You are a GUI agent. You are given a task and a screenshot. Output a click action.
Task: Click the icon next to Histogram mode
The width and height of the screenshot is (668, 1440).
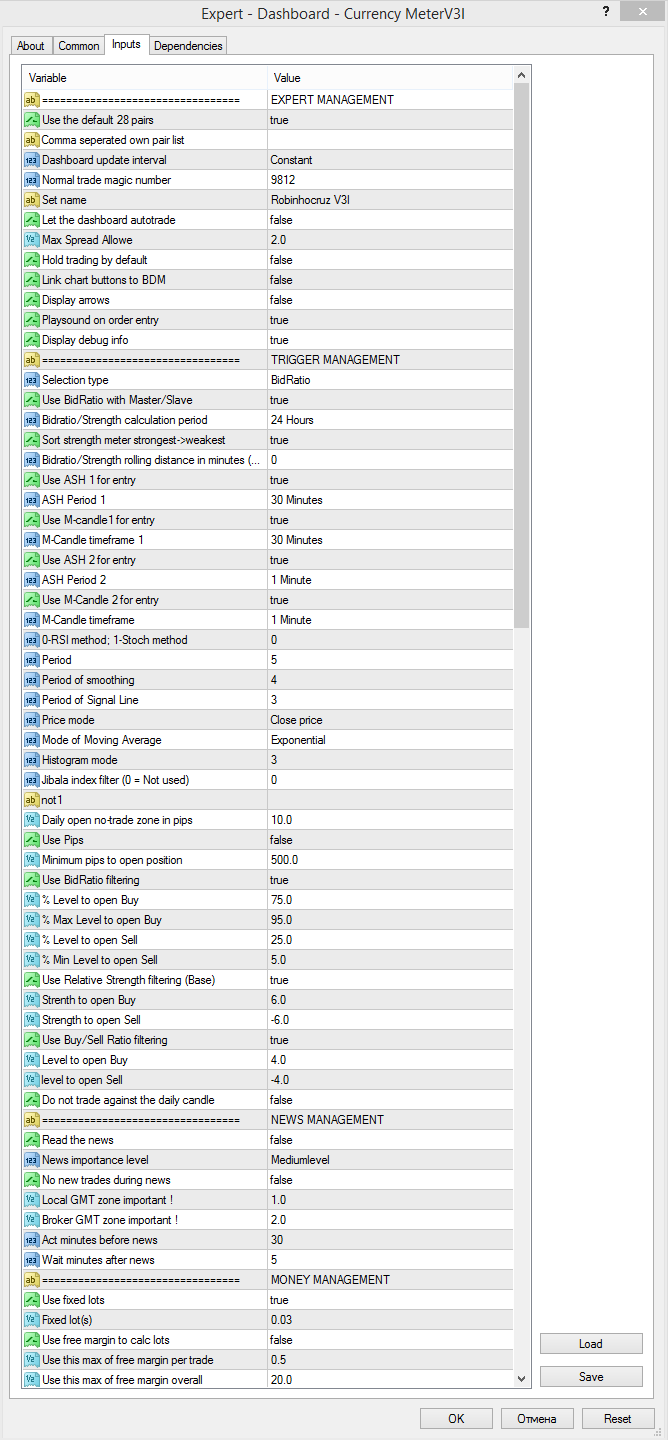(31, 760)
